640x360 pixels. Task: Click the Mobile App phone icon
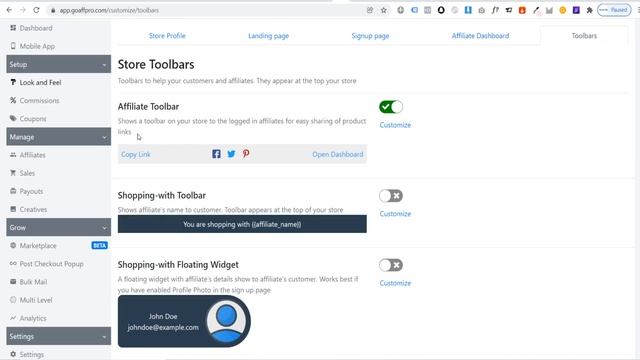click(x=13, y=46)
